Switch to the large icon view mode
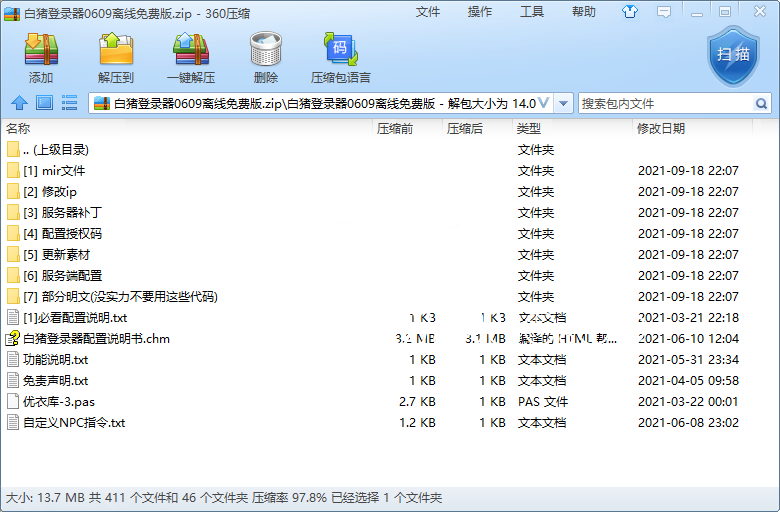The image size is (780, 512). coord(44,103)
